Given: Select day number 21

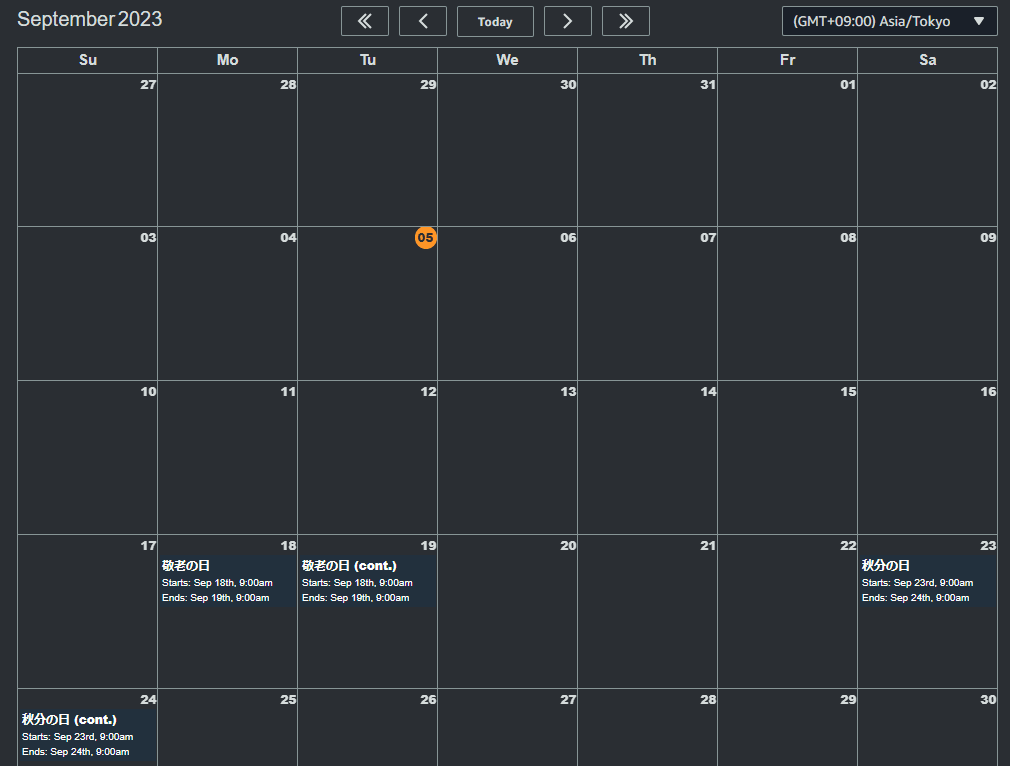Looking at the screenshot, I should click(708, 546).
